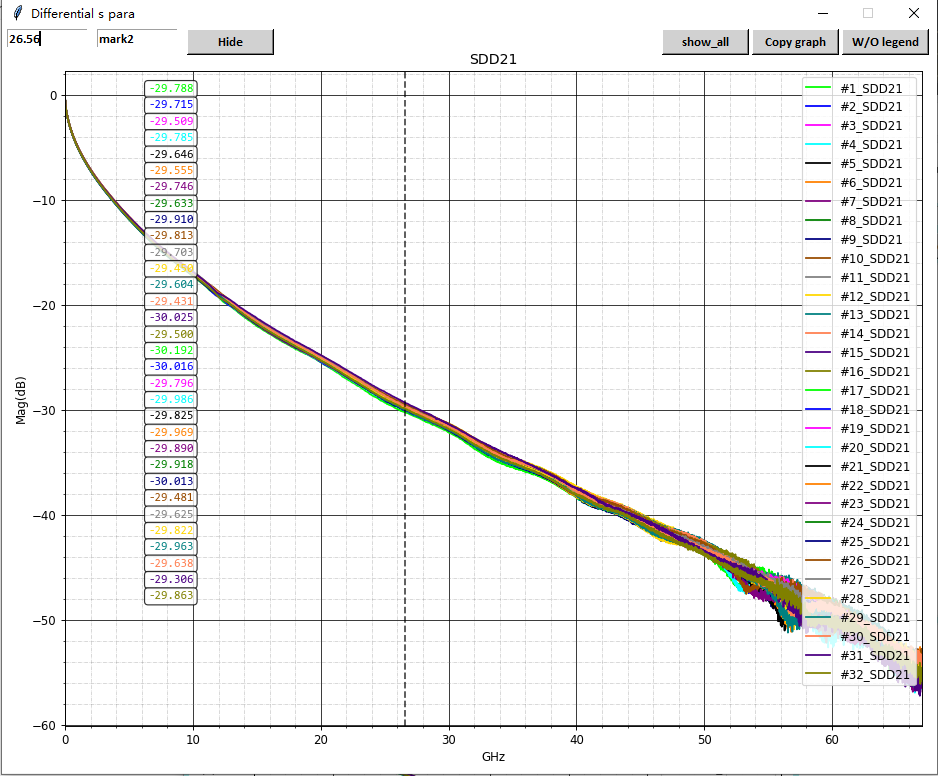Click the feather app icon in title bar
The width and height of the screenshot is (938, 776).
coord(16,14)
